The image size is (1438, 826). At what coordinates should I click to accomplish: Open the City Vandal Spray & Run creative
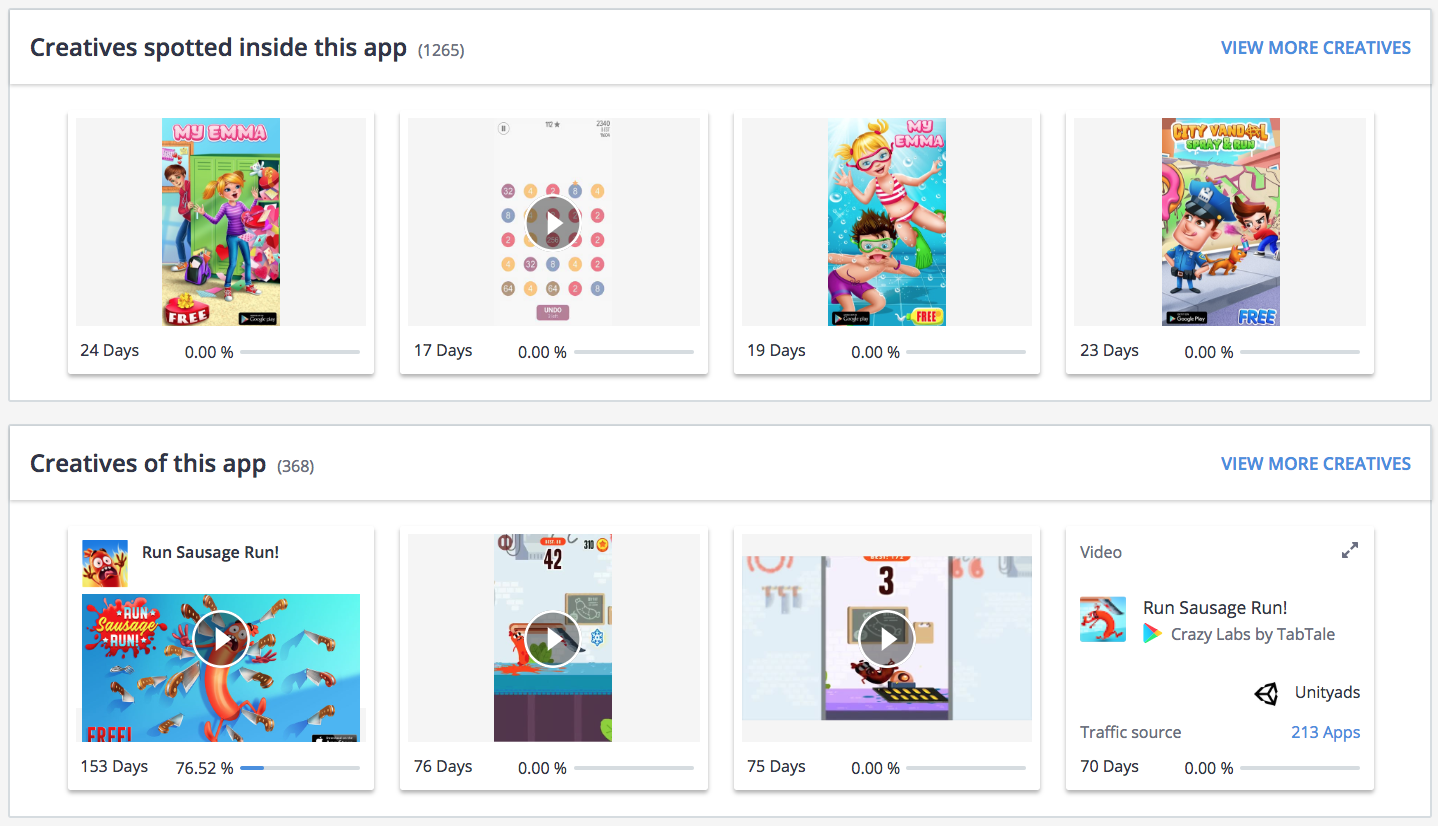click(x=1220, y=222)
